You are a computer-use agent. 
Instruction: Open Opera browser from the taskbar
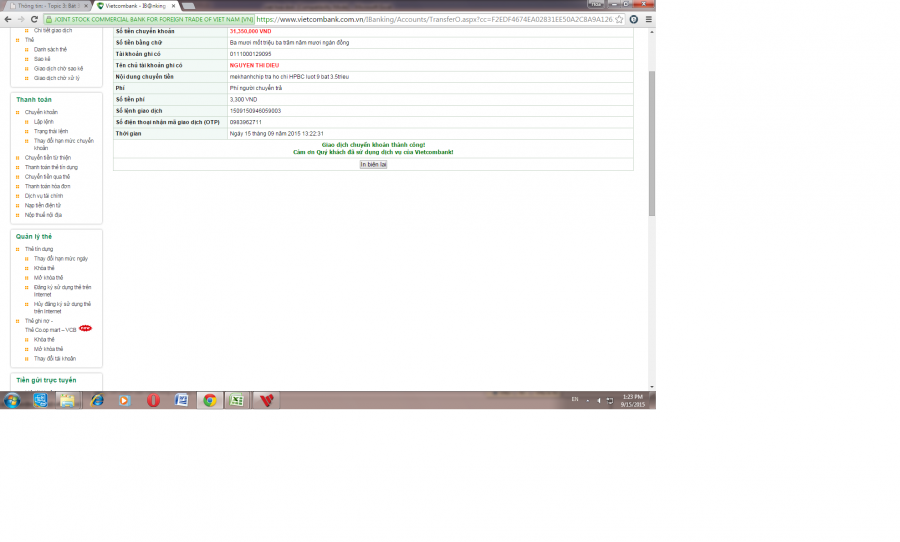(153, 400)
